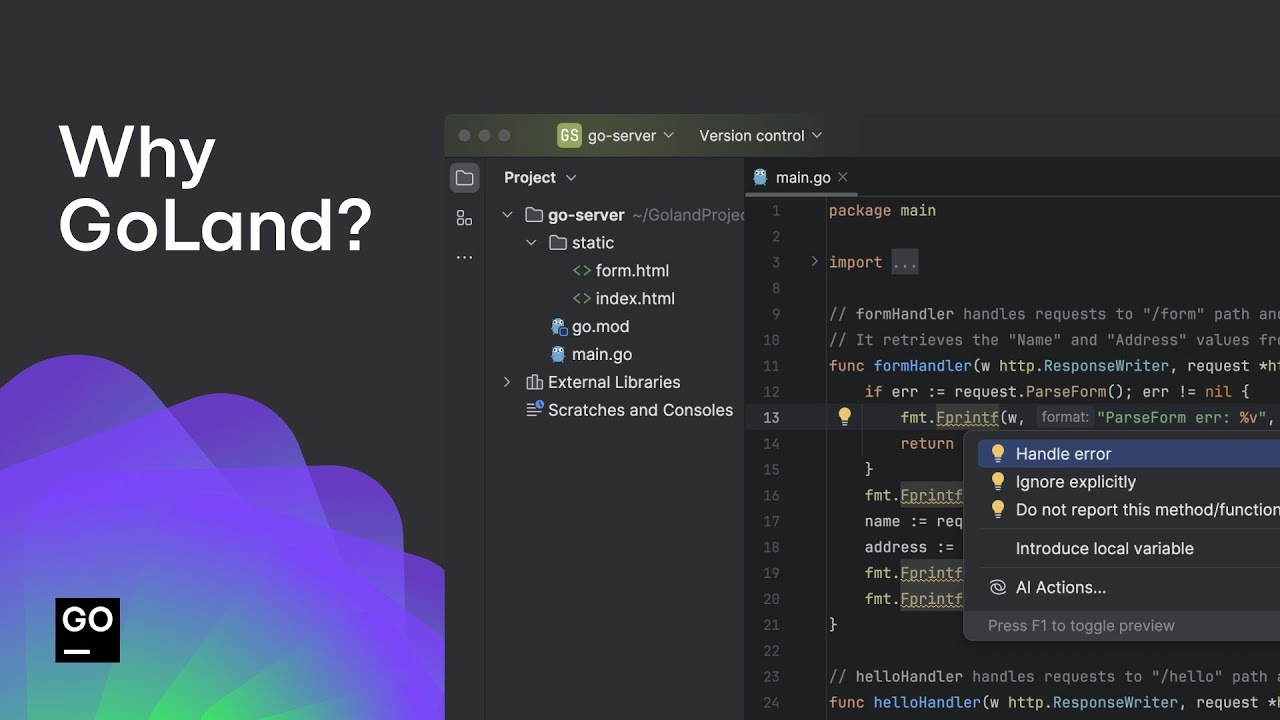Click line number 22 in the gutter

[770, 651]
